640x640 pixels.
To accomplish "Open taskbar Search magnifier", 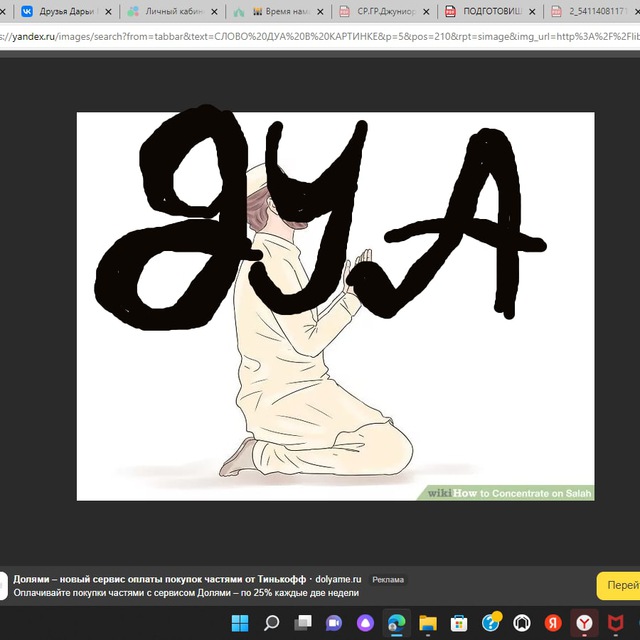I will tap(271, 623).
